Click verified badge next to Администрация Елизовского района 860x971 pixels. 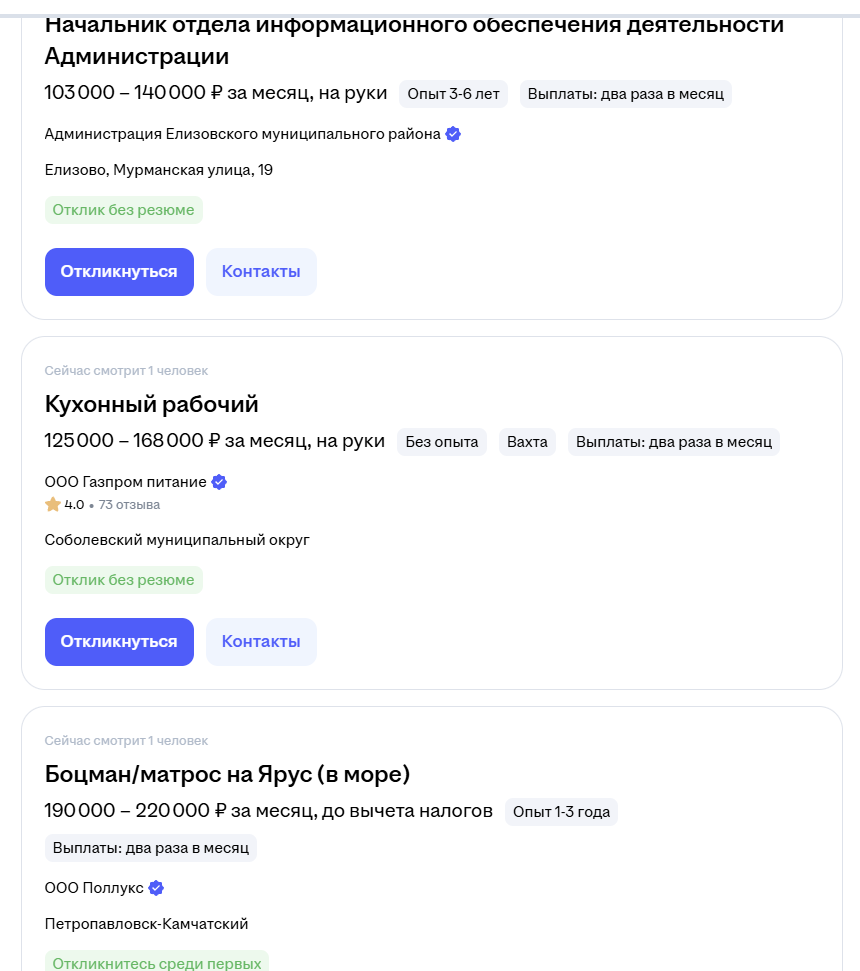coord(453,134)
